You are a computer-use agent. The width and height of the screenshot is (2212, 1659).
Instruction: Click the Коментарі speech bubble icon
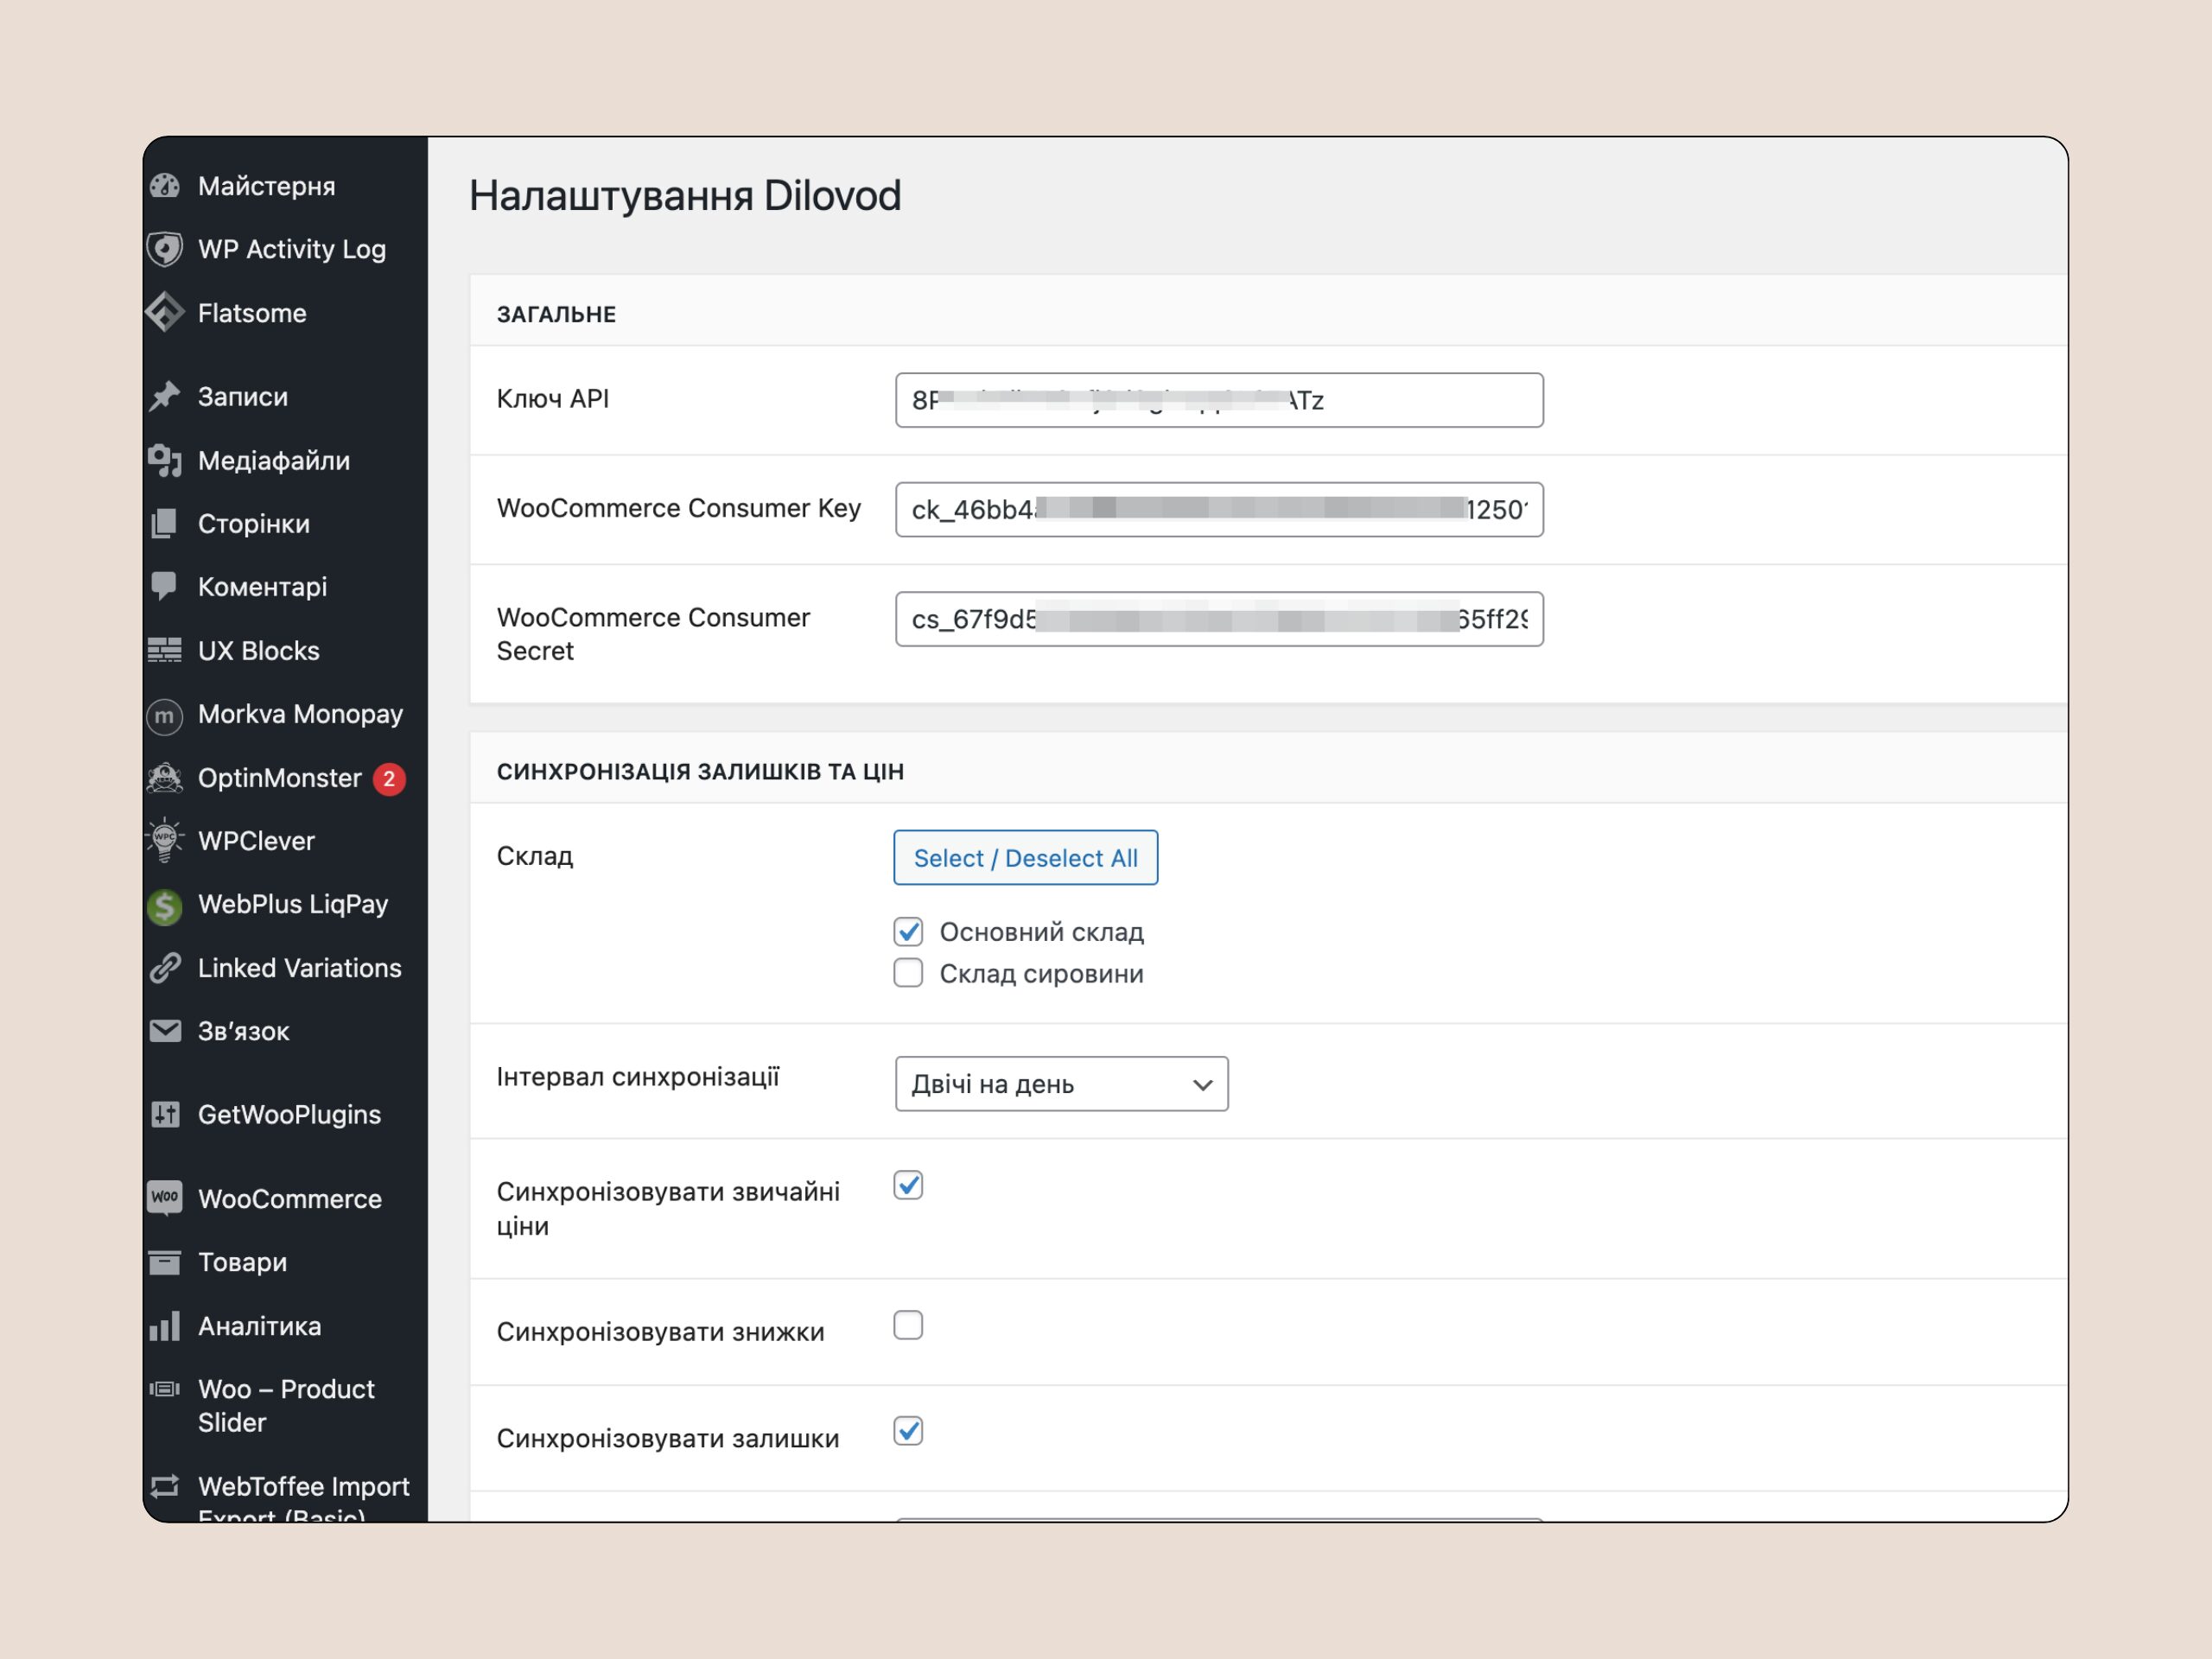click(165, 586)
